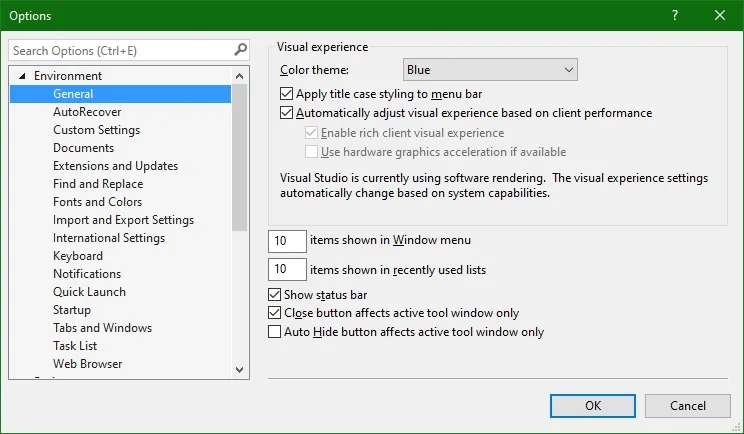Select Tabs and Windows page

coord(102,328)
